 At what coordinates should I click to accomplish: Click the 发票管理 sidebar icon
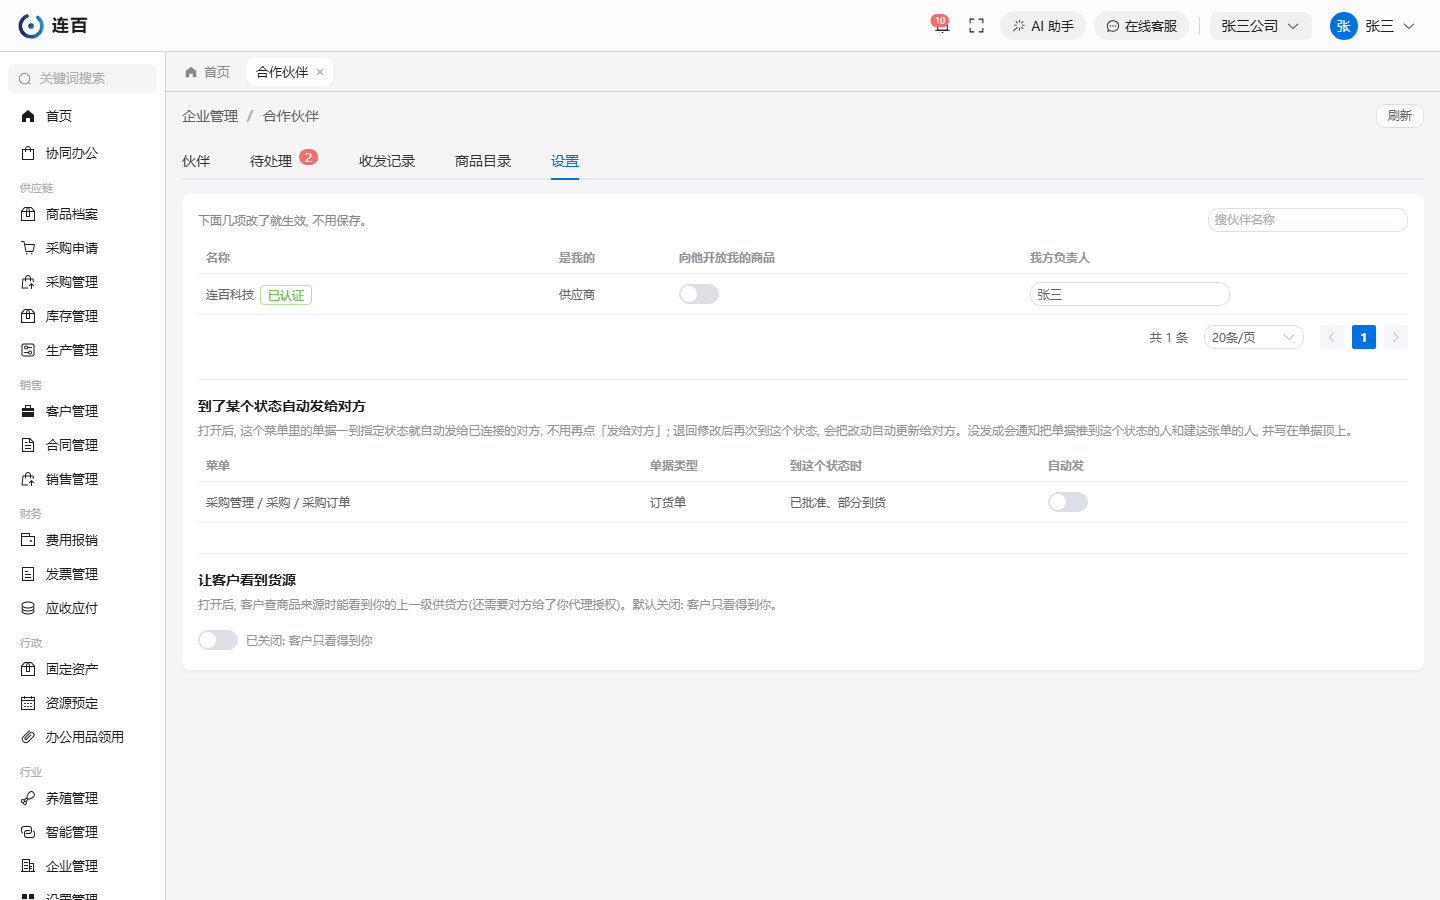pyautogui.click(x=28, y=574)
